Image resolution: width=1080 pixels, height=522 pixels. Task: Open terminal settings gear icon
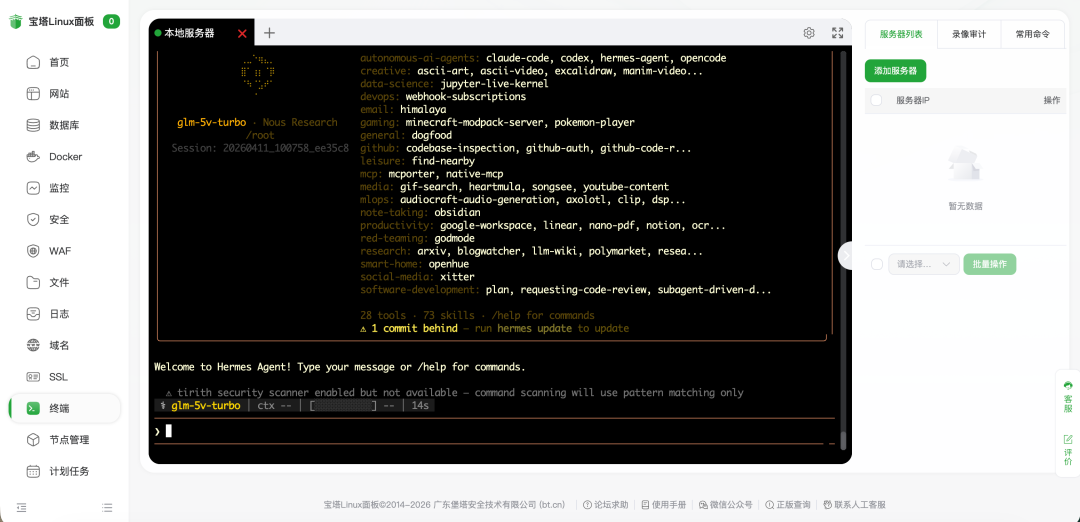click(809, 33)
